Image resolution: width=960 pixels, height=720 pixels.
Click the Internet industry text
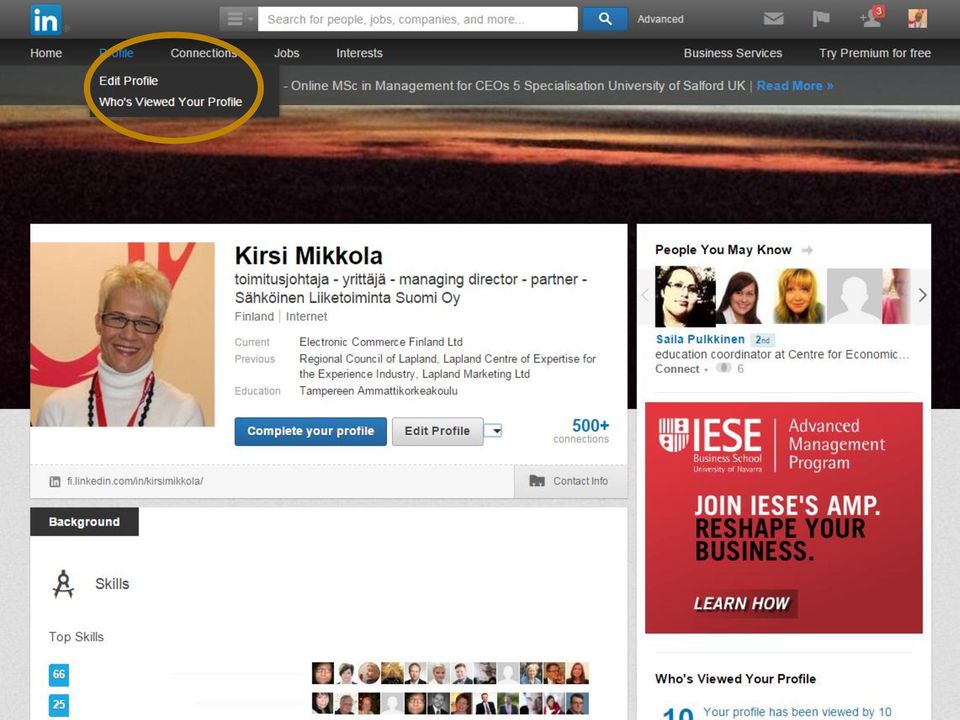[x=306, y=317]
